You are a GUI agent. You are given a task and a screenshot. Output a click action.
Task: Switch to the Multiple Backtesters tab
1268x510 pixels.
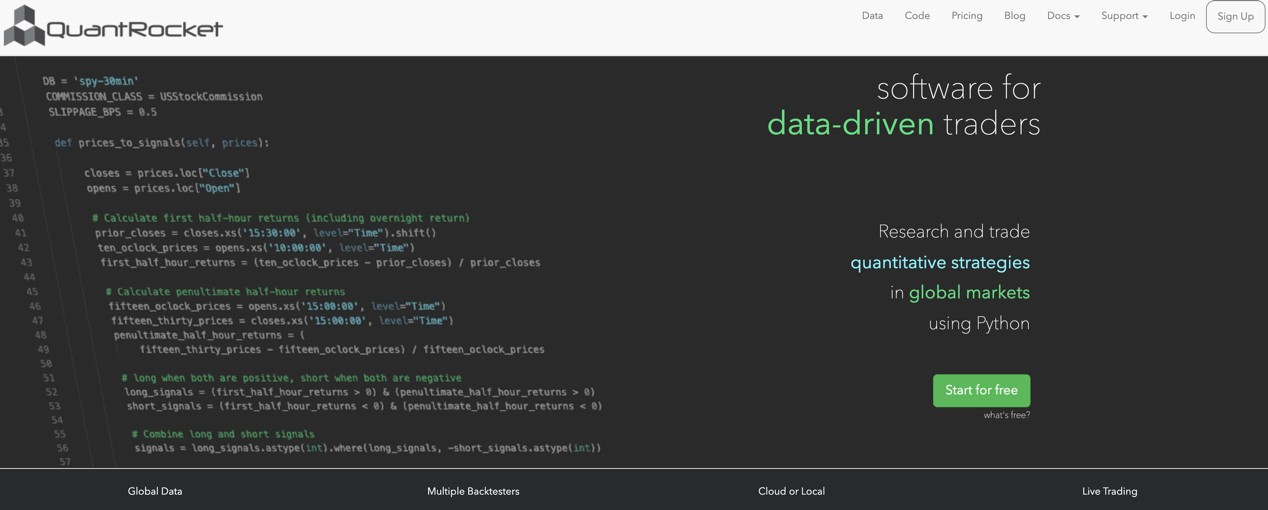pos(473,491)
